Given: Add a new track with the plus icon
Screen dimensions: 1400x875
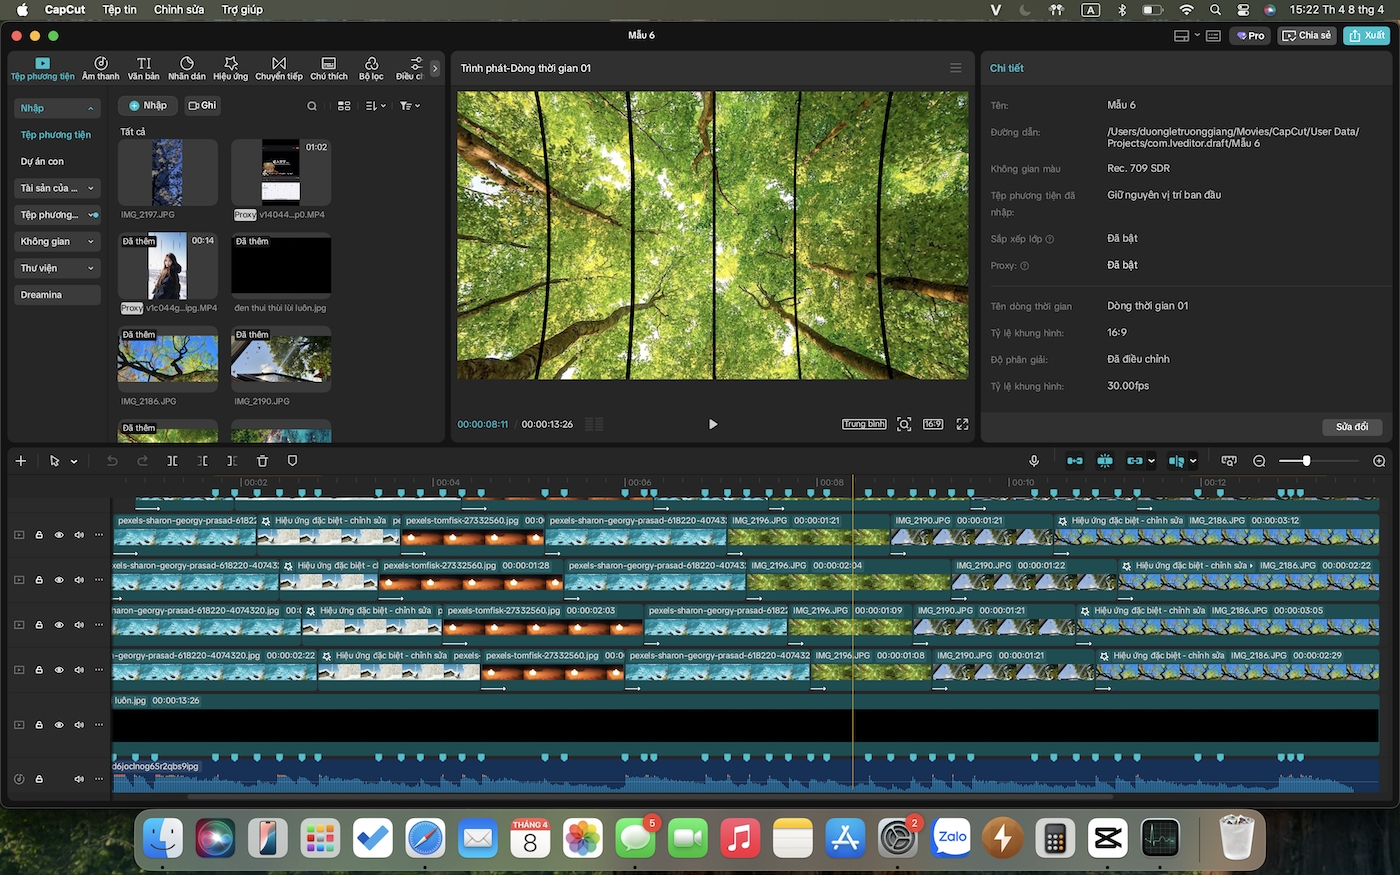Looking at the screenshot, I should [21, 461].
